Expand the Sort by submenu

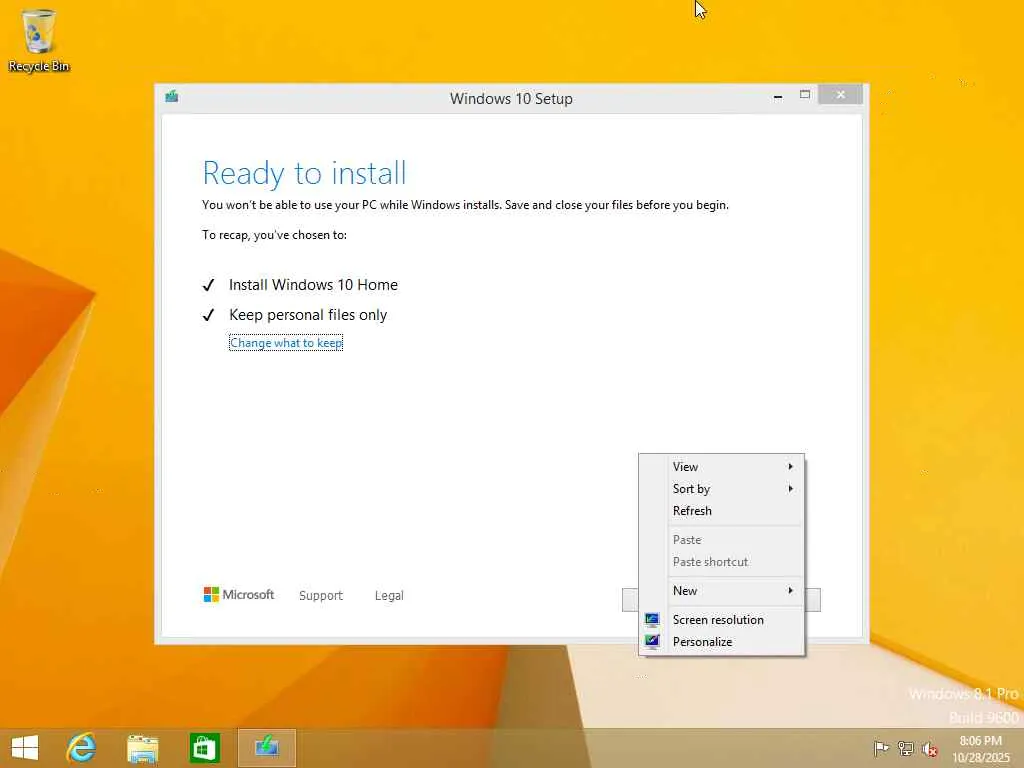722,488
